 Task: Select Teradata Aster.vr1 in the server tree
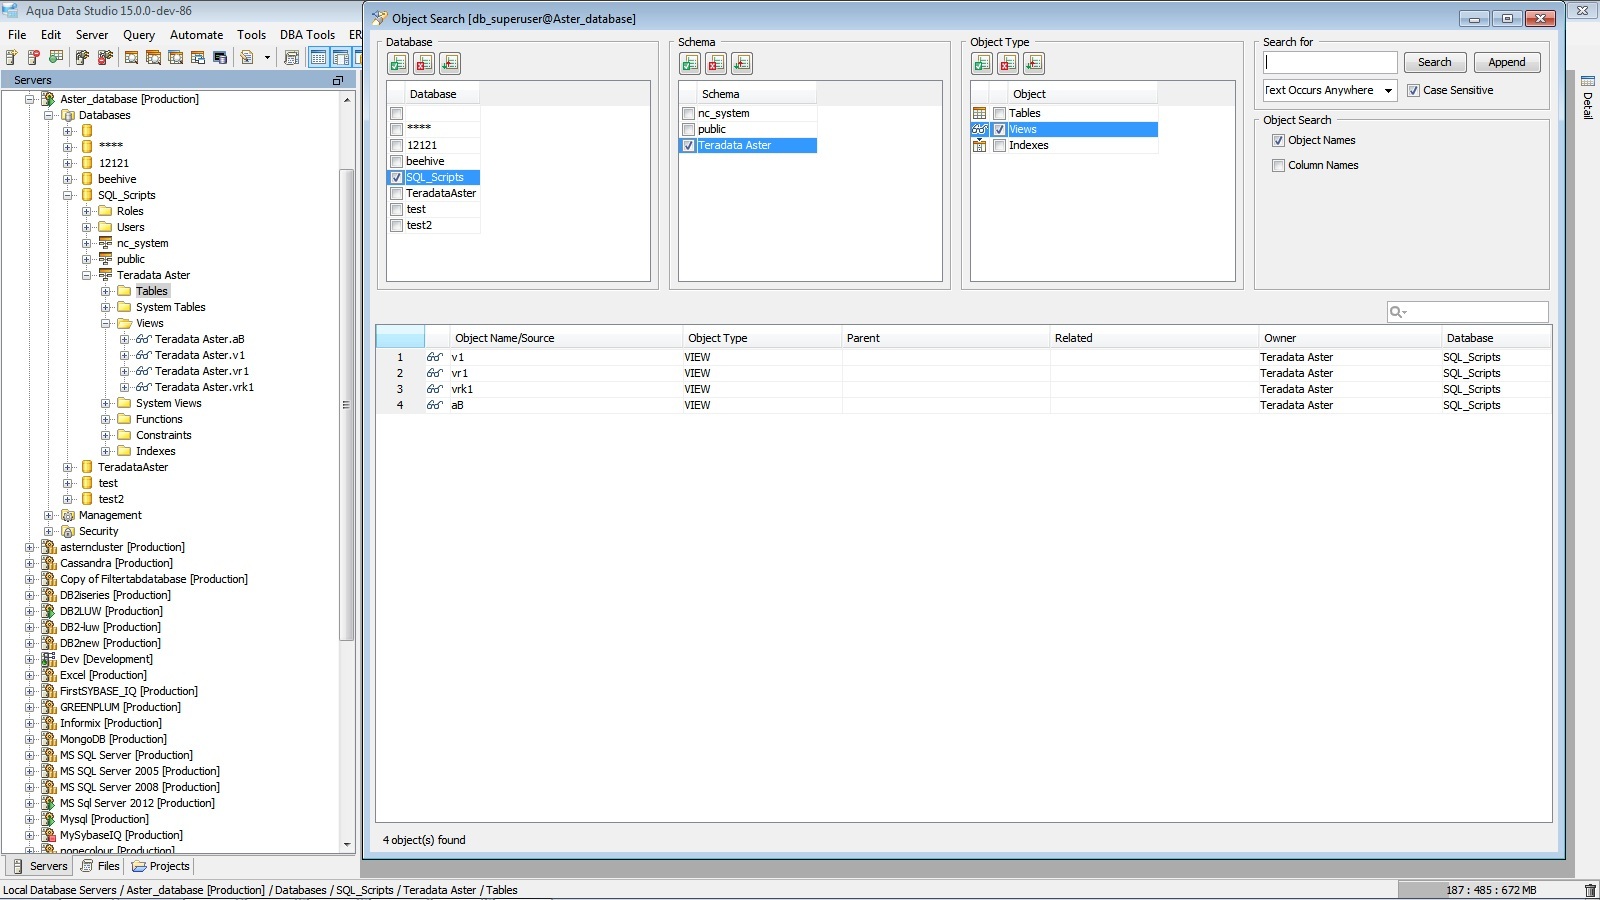(202, 371)
